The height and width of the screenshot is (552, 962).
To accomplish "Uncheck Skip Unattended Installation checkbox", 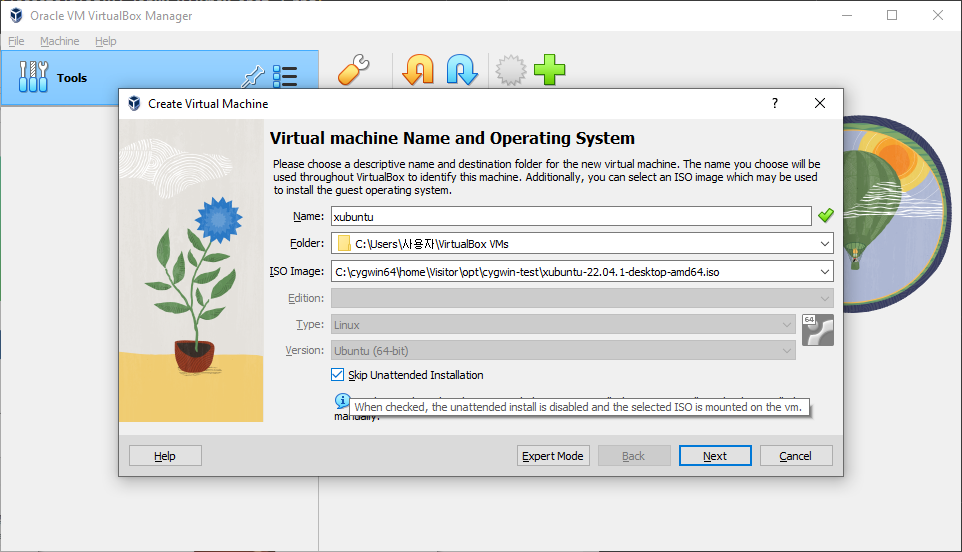I will pos(337,374).
